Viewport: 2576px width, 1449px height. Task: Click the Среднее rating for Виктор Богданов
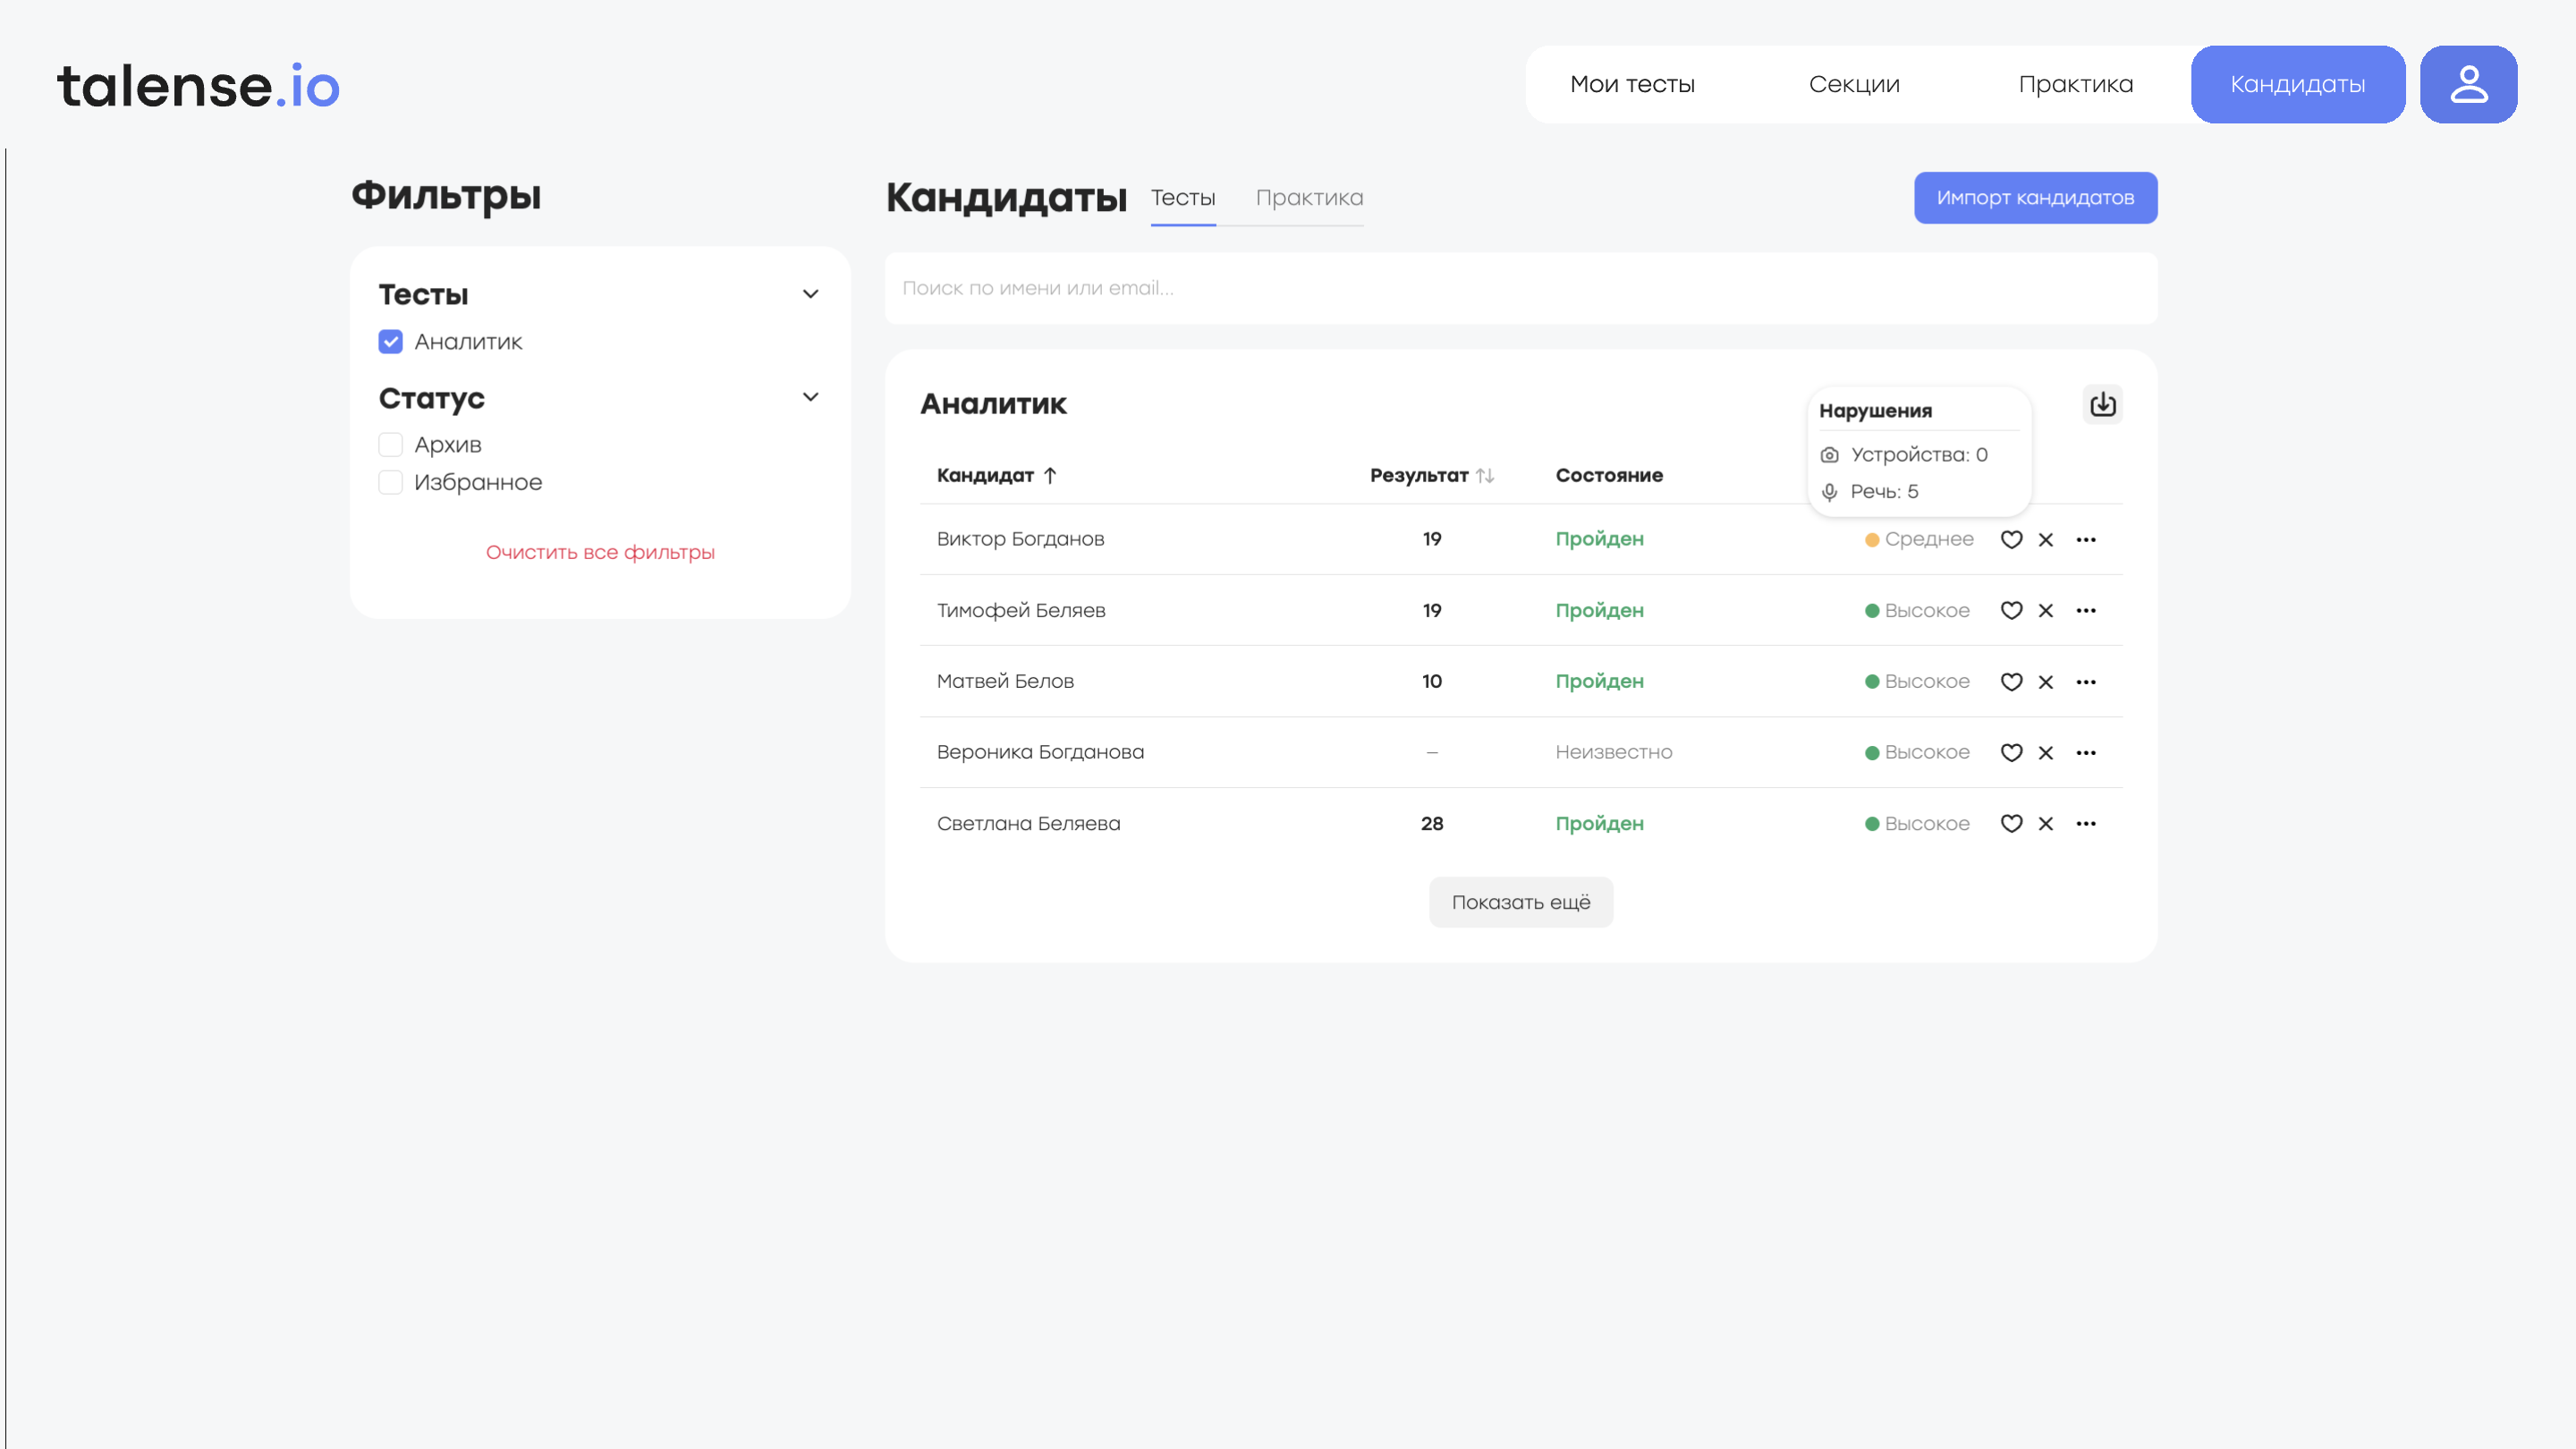(1918, 539)
